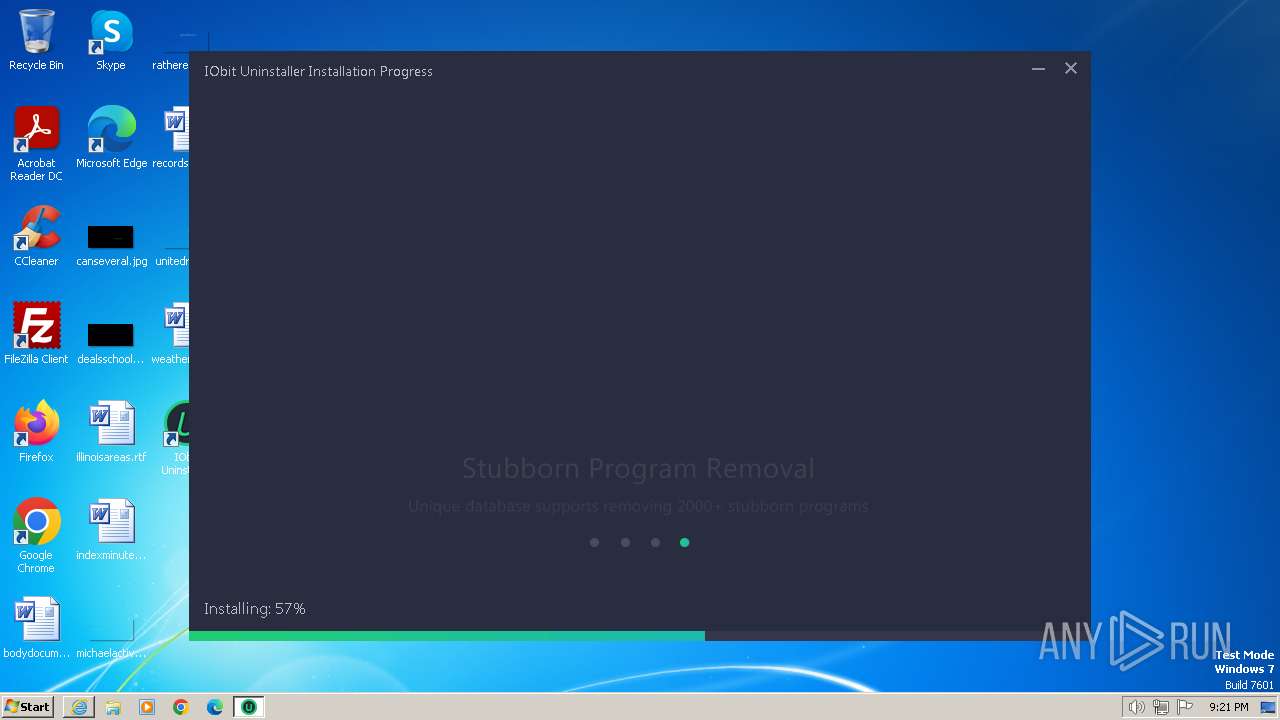This screenshot has height=720, width=1280.
Task: Open Firefox desktop shortcut
Action: tap(36, 432)
